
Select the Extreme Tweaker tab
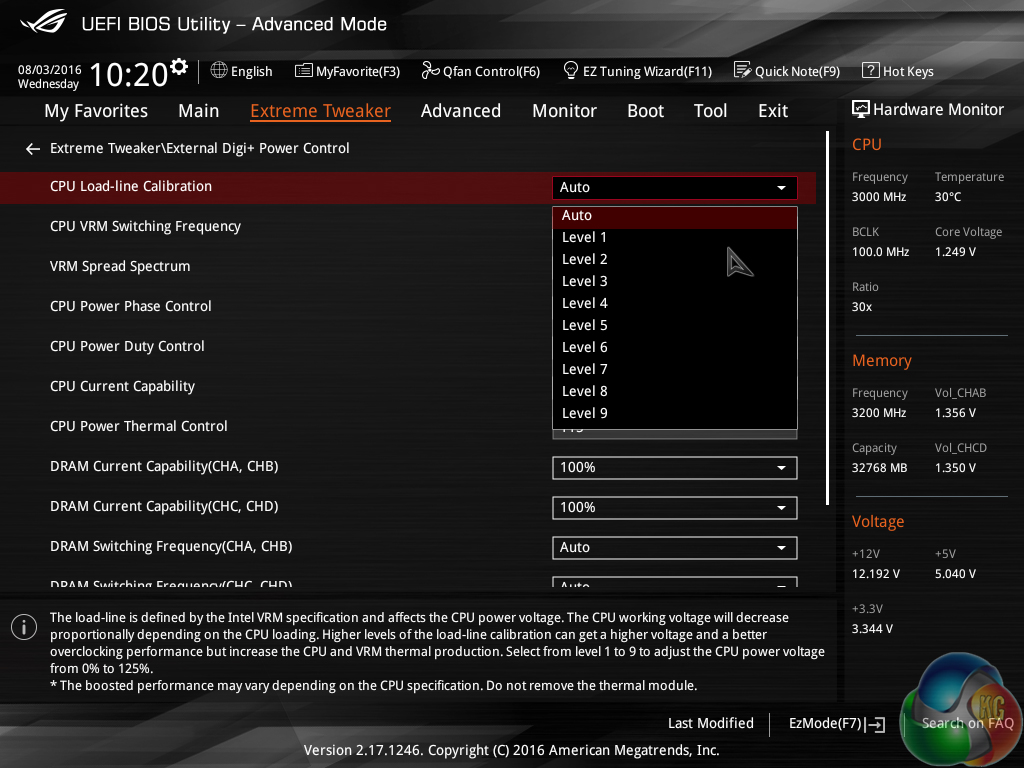[x=321, y=111]
